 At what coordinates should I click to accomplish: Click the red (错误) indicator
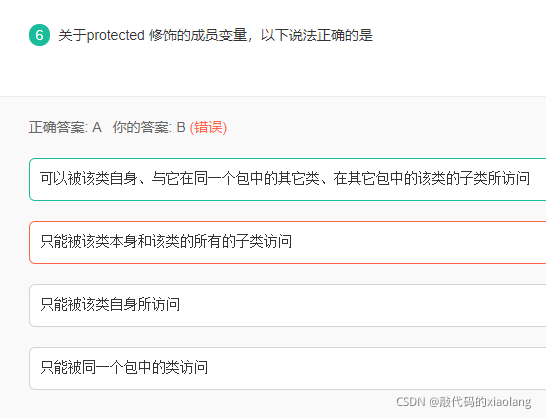(x=208, y=127)
